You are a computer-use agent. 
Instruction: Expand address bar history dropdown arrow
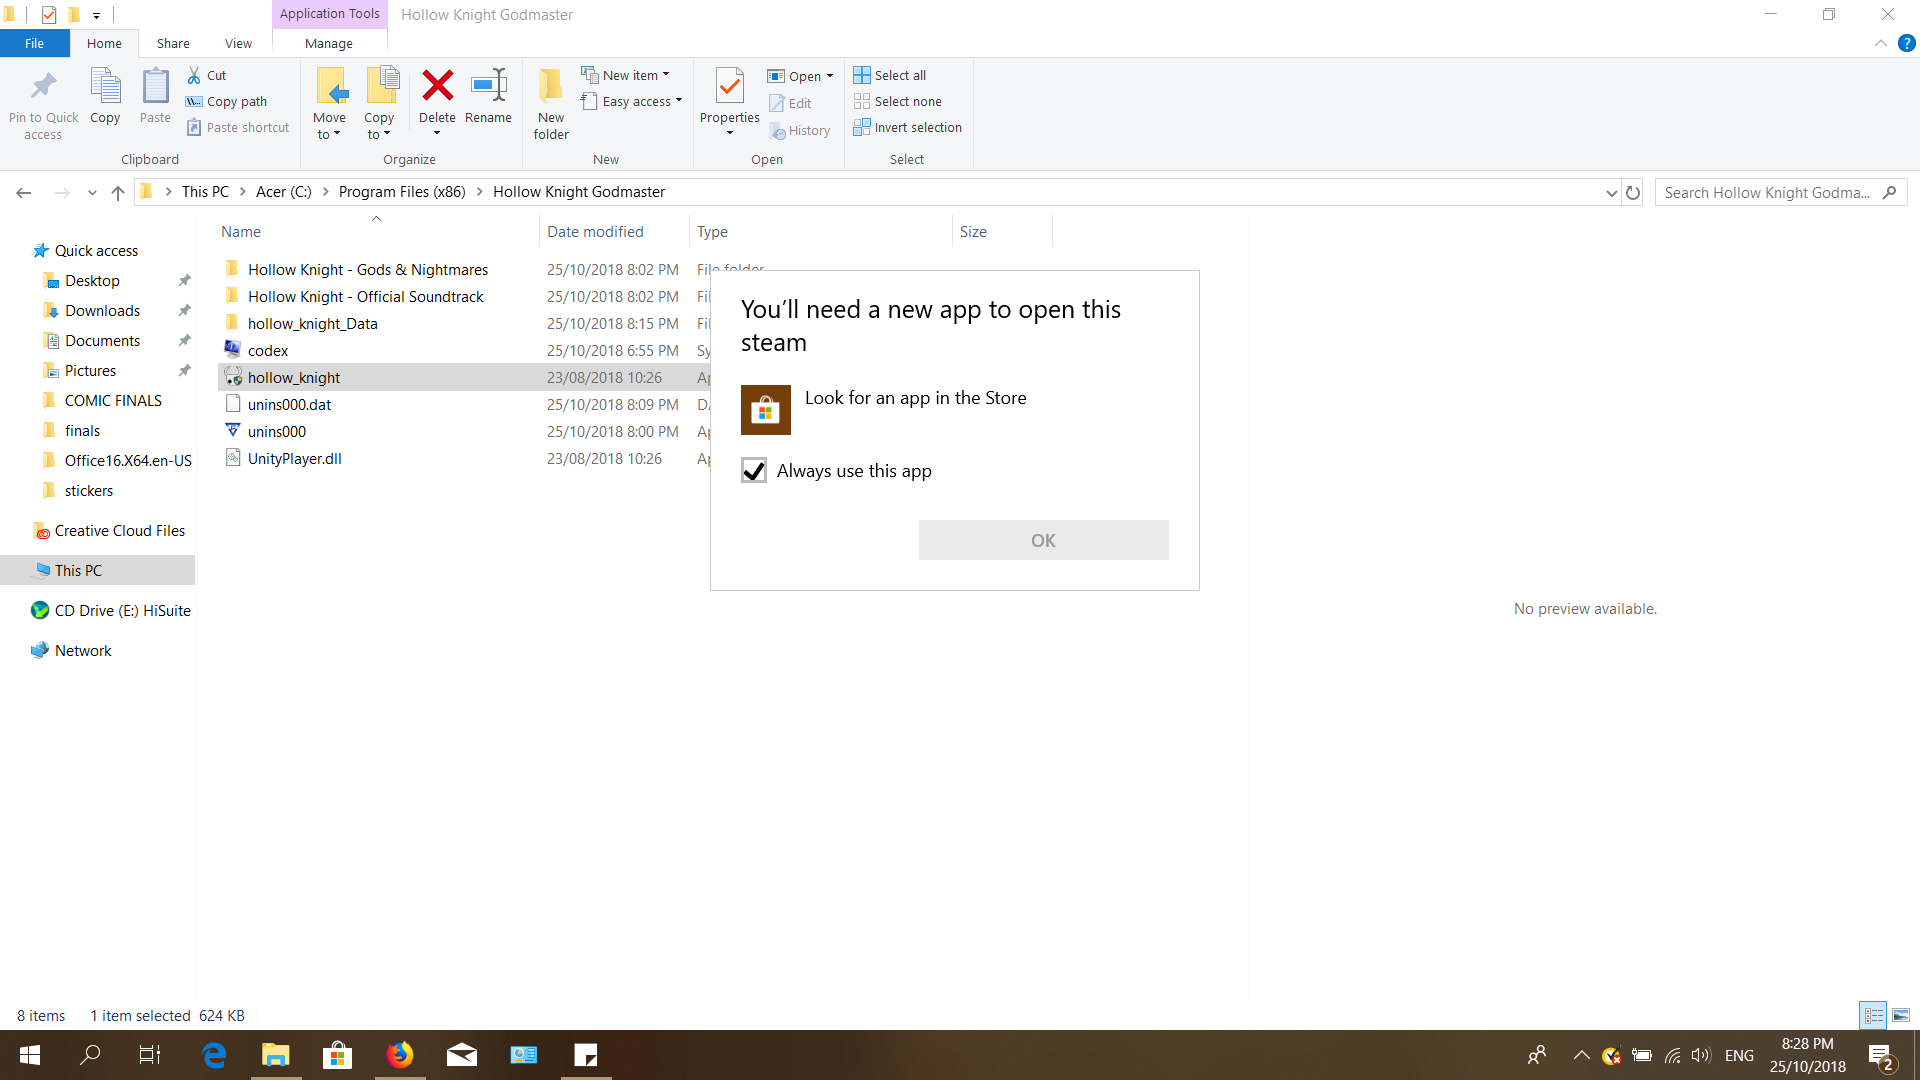[1611, 193]
